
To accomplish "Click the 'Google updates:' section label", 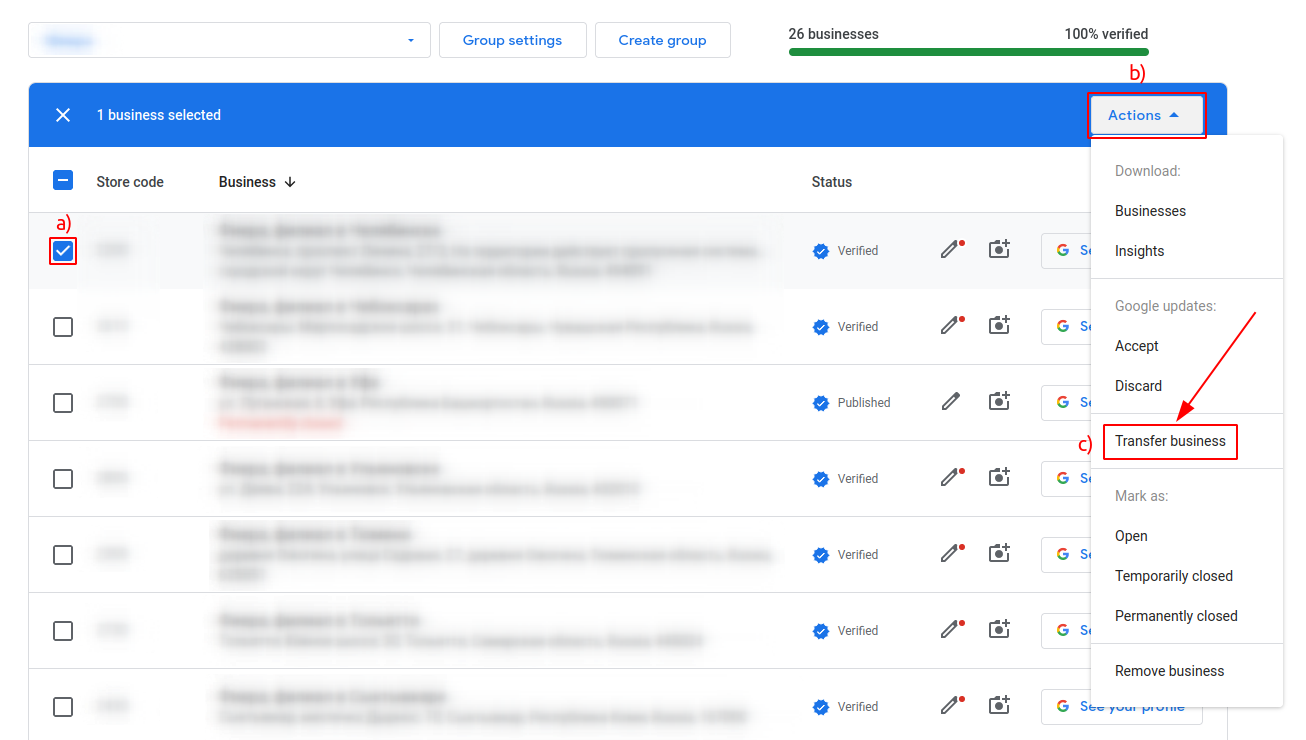I will (x=1165, y=306).
